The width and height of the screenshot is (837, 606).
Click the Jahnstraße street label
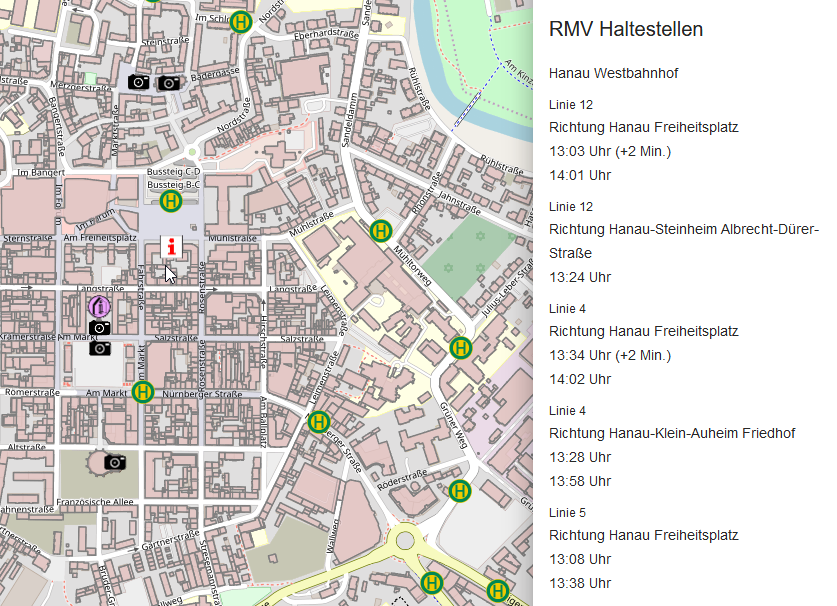click(x=459, y=203)
